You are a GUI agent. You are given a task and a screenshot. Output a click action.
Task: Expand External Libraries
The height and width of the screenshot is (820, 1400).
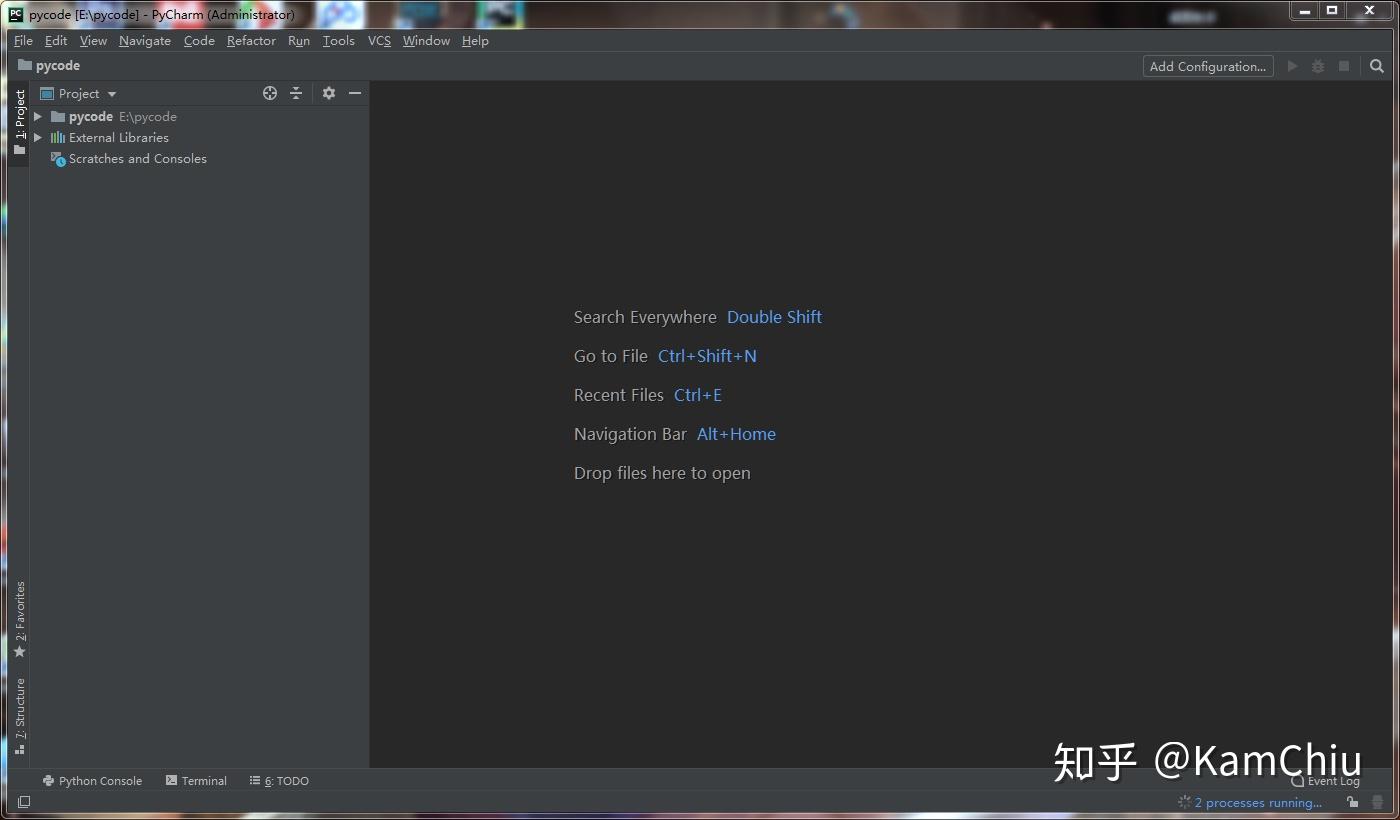point(37,137)
